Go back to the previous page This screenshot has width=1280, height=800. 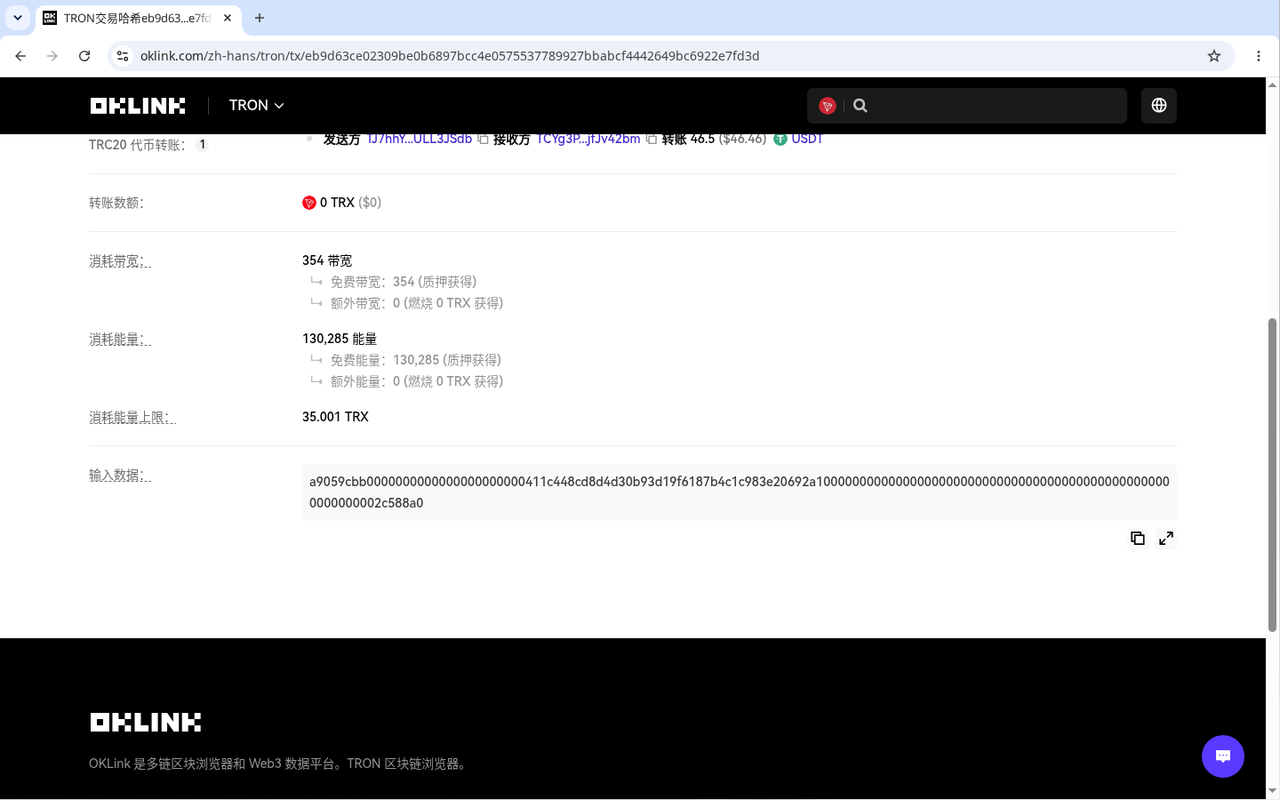(21, 56)
